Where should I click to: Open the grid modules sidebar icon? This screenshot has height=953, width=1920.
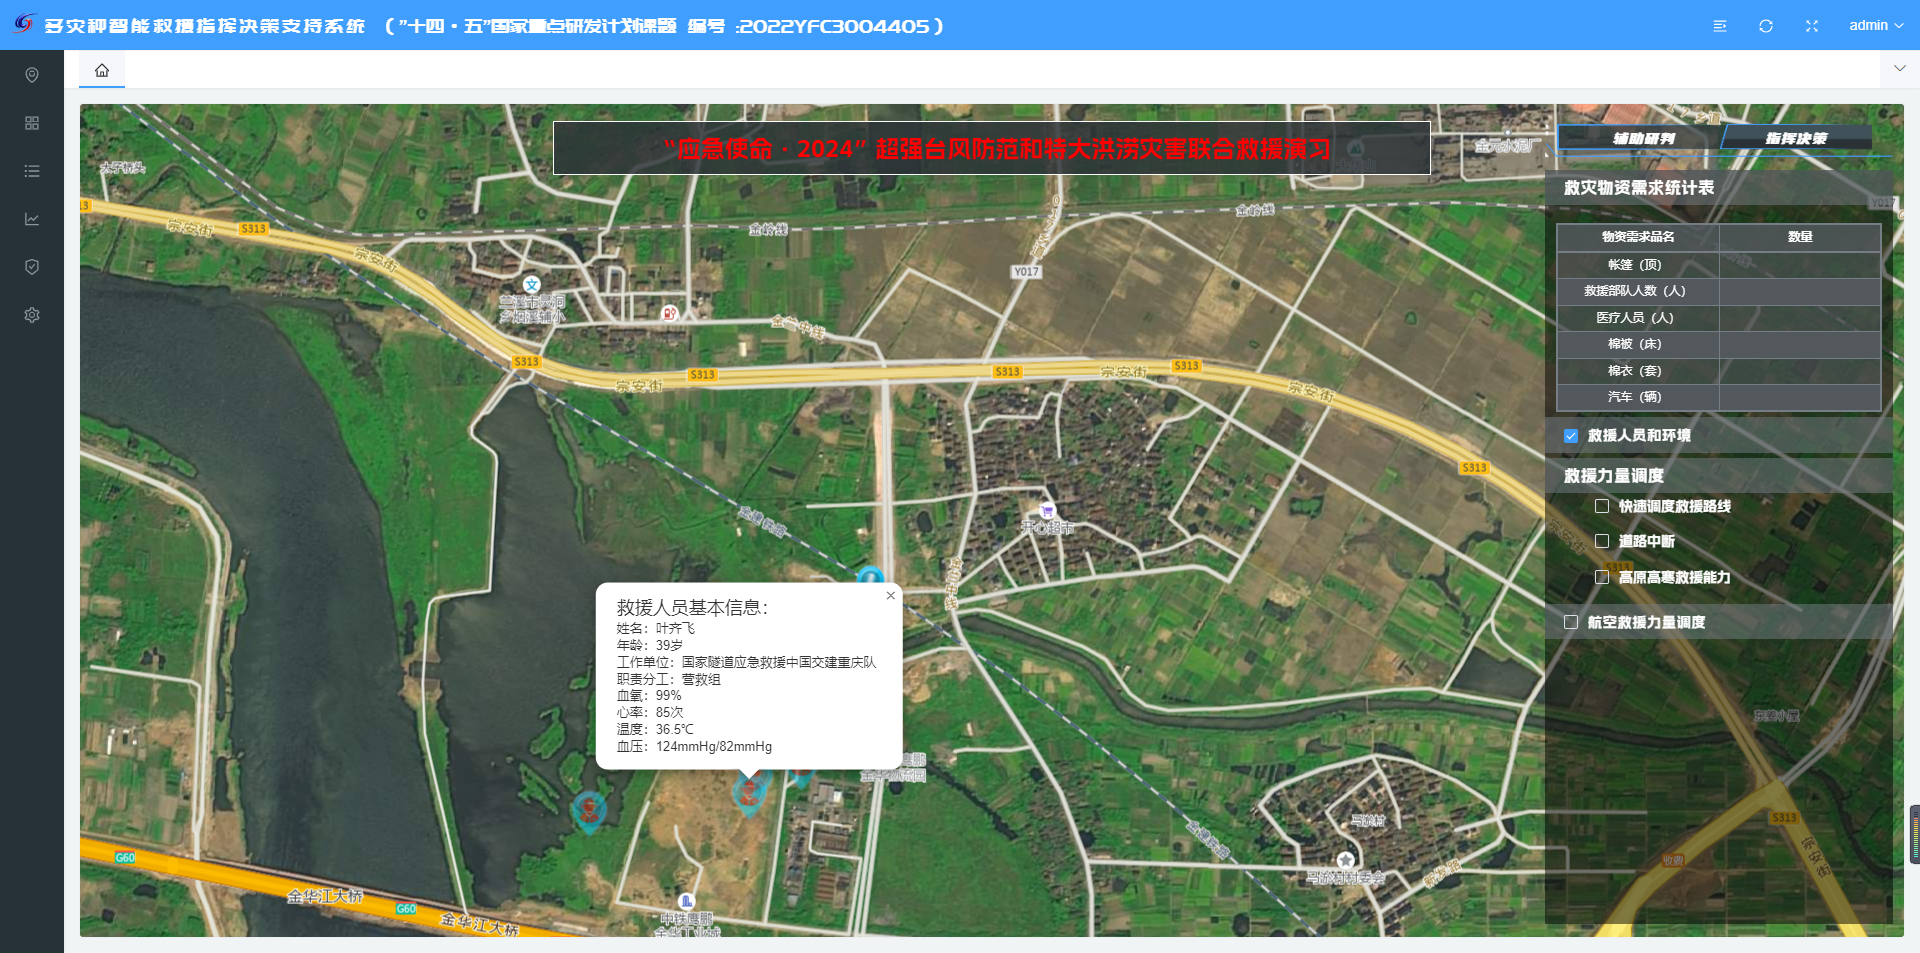point(32,123)
